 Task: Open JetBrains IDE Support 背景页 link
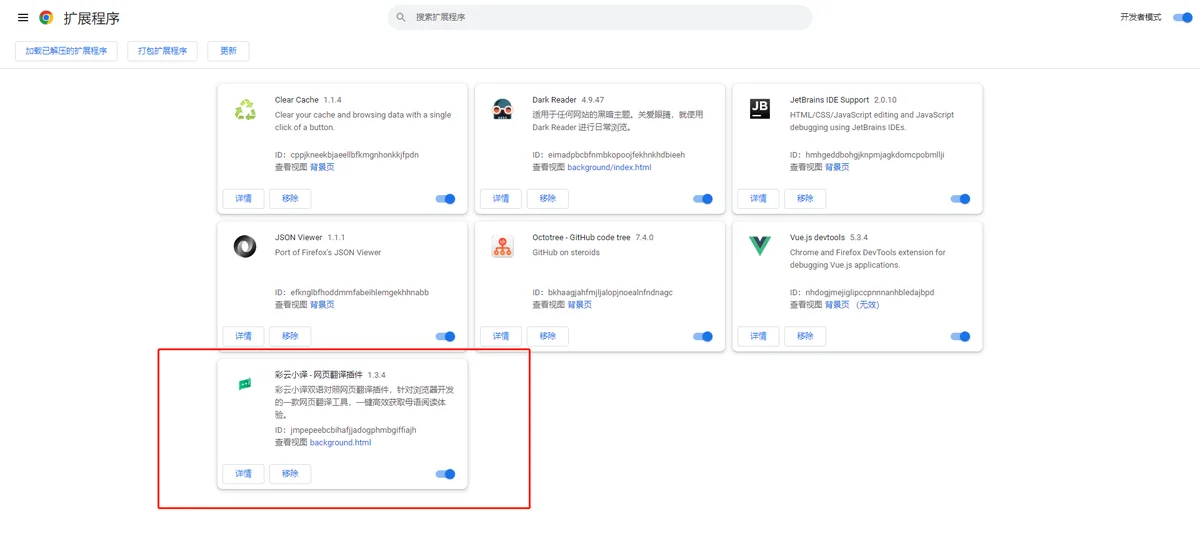point(837,167)
